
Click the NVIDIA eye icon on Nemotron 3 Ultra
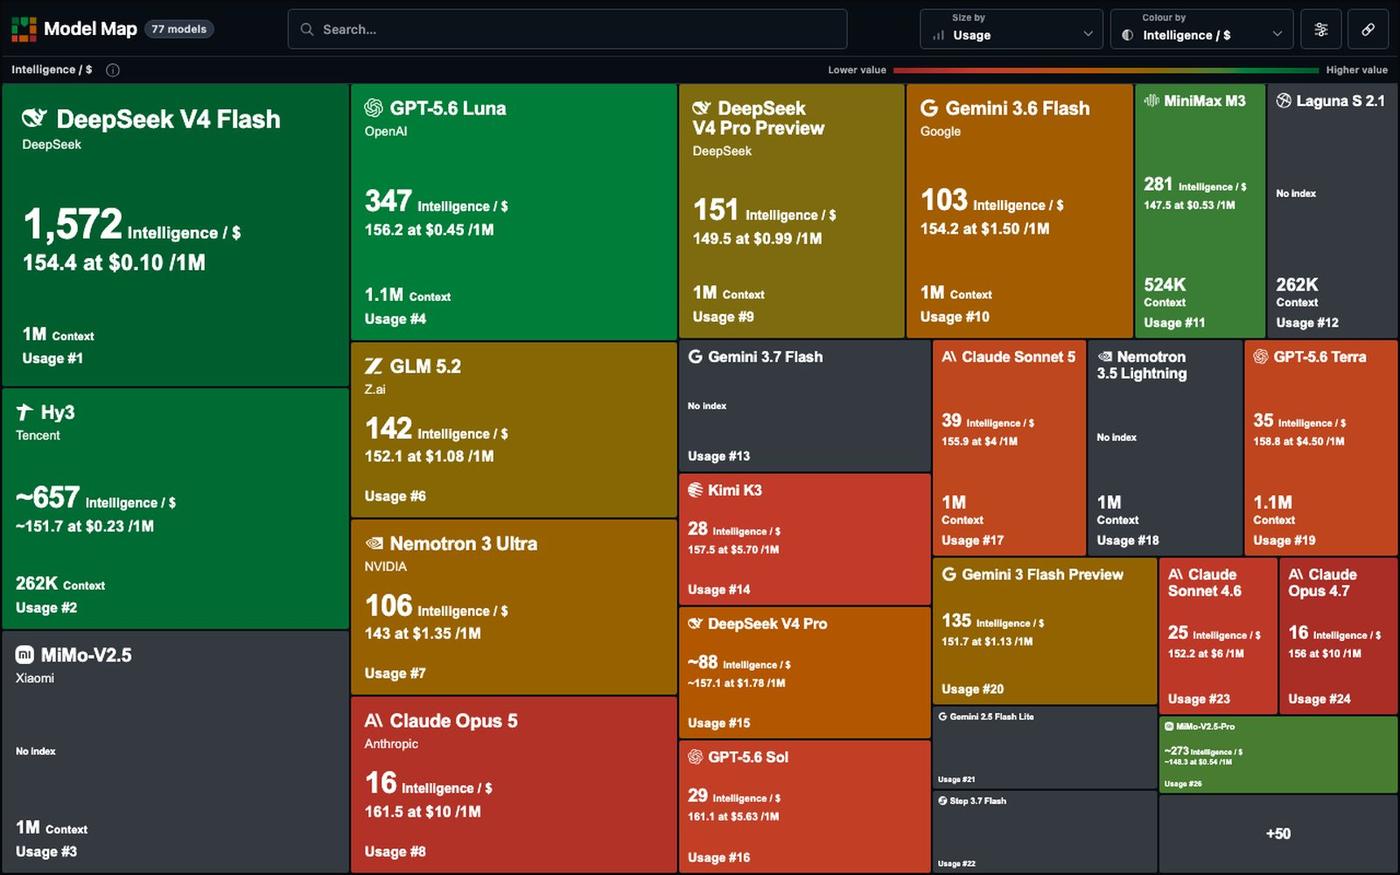(374, 544)
